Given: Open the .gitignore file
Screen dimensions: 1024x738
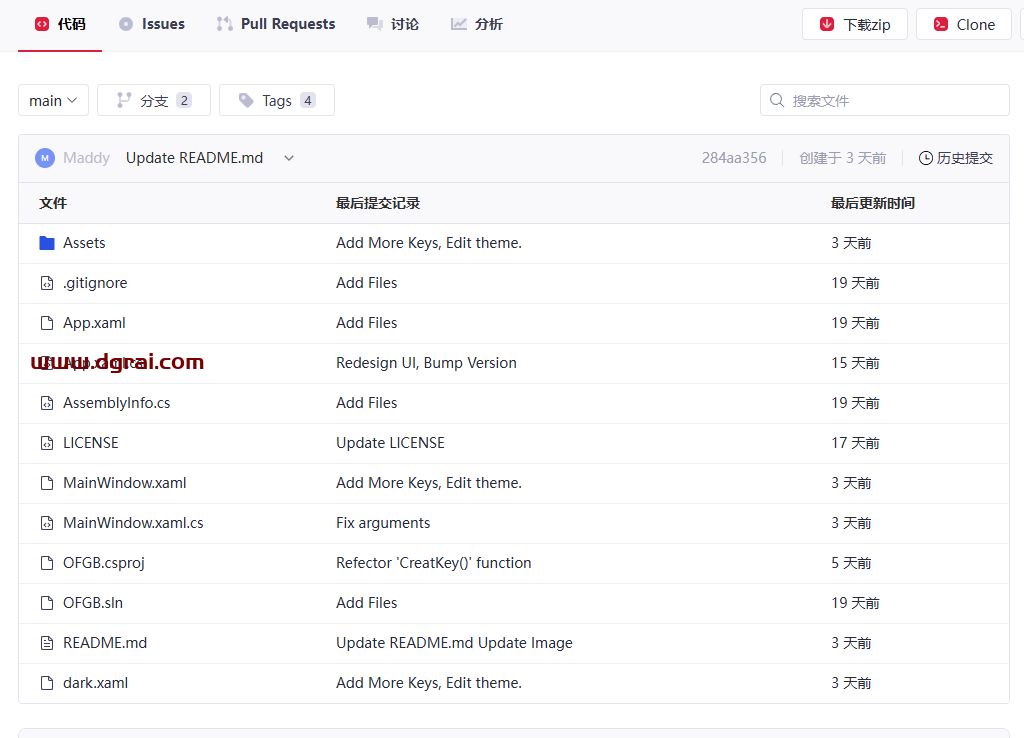Looking at the screenshot, I should [95, 283].
